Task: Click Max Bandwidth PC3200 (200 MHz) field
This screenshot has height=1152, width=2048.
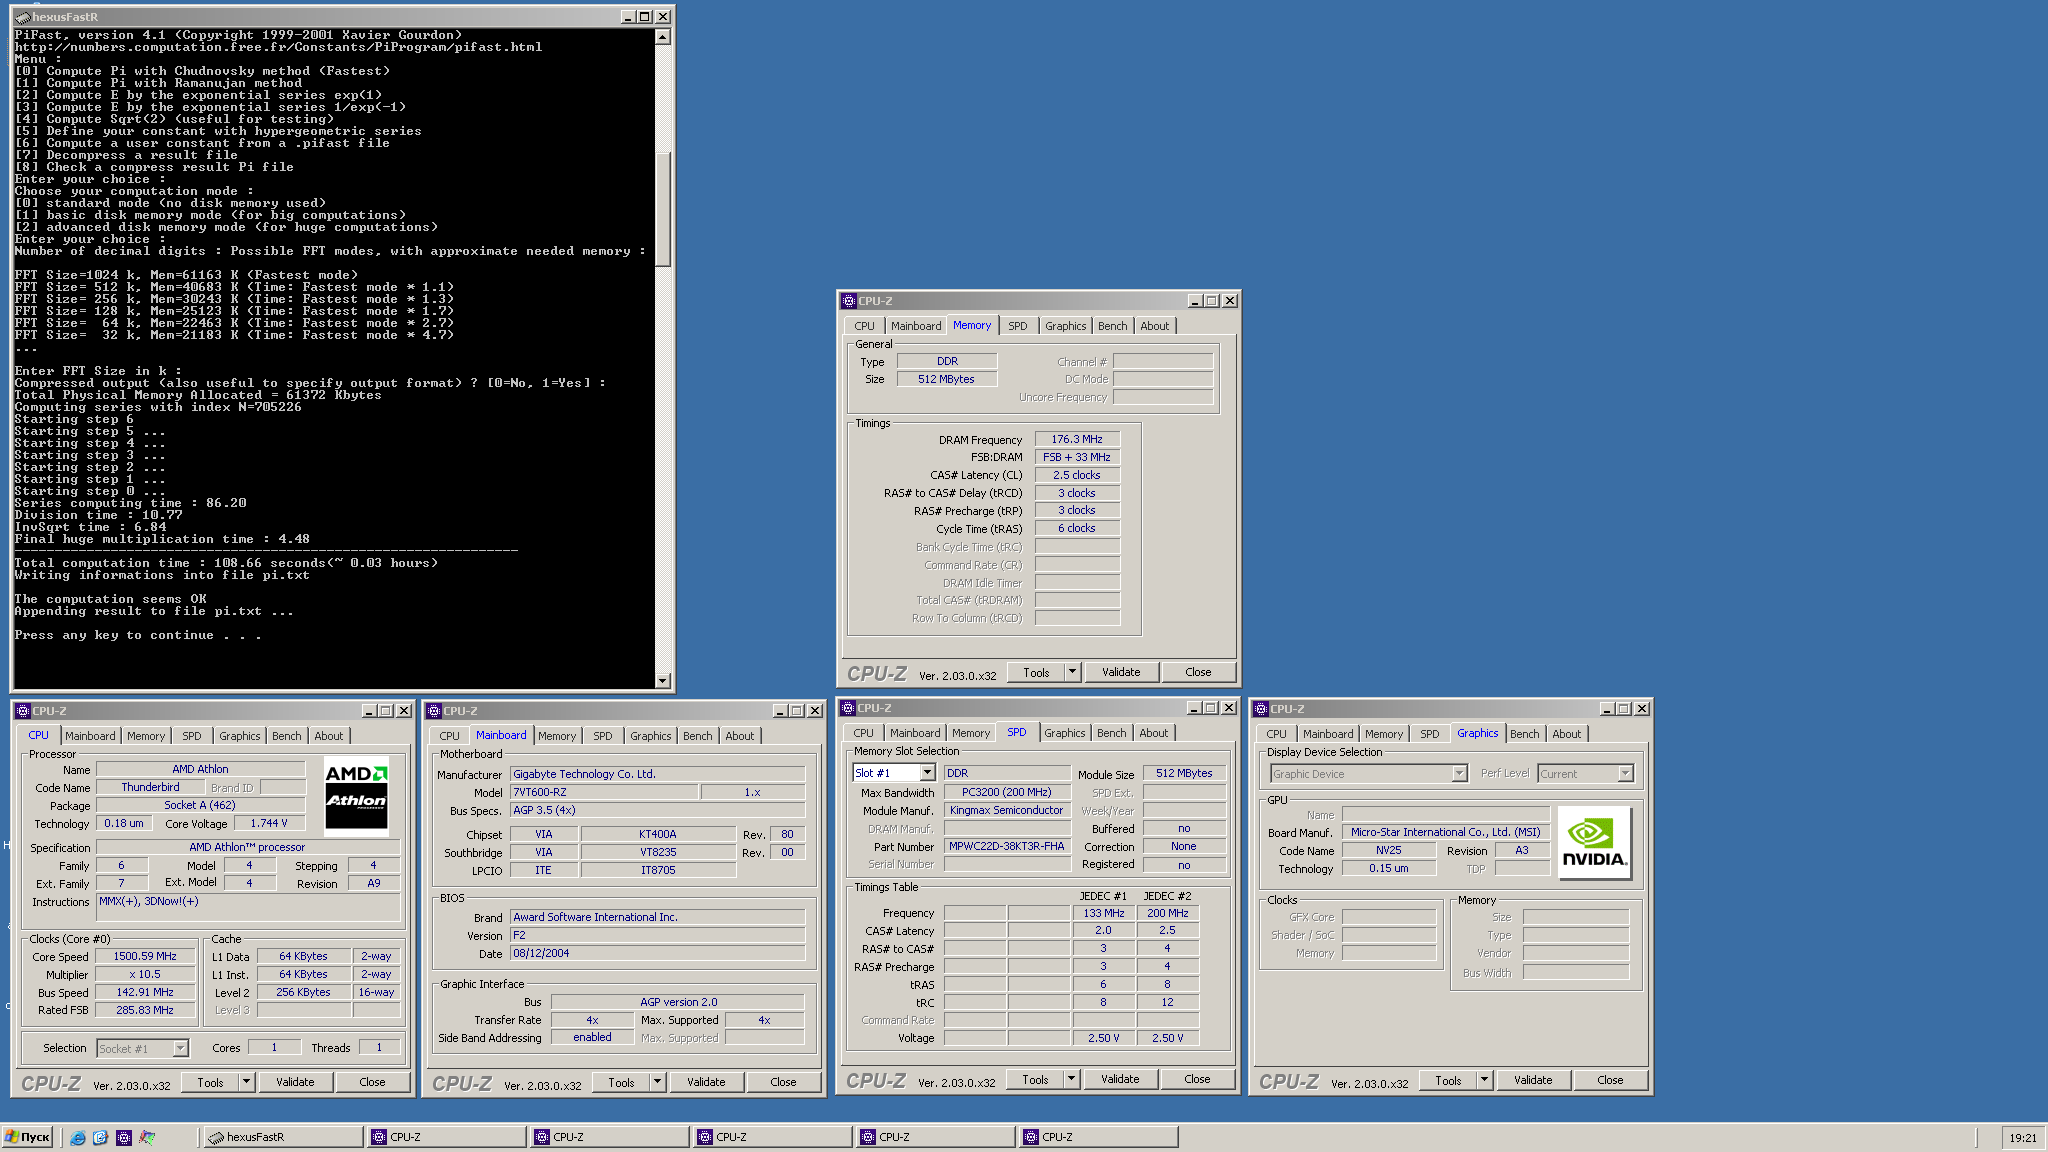Action: coord(1006,792)
